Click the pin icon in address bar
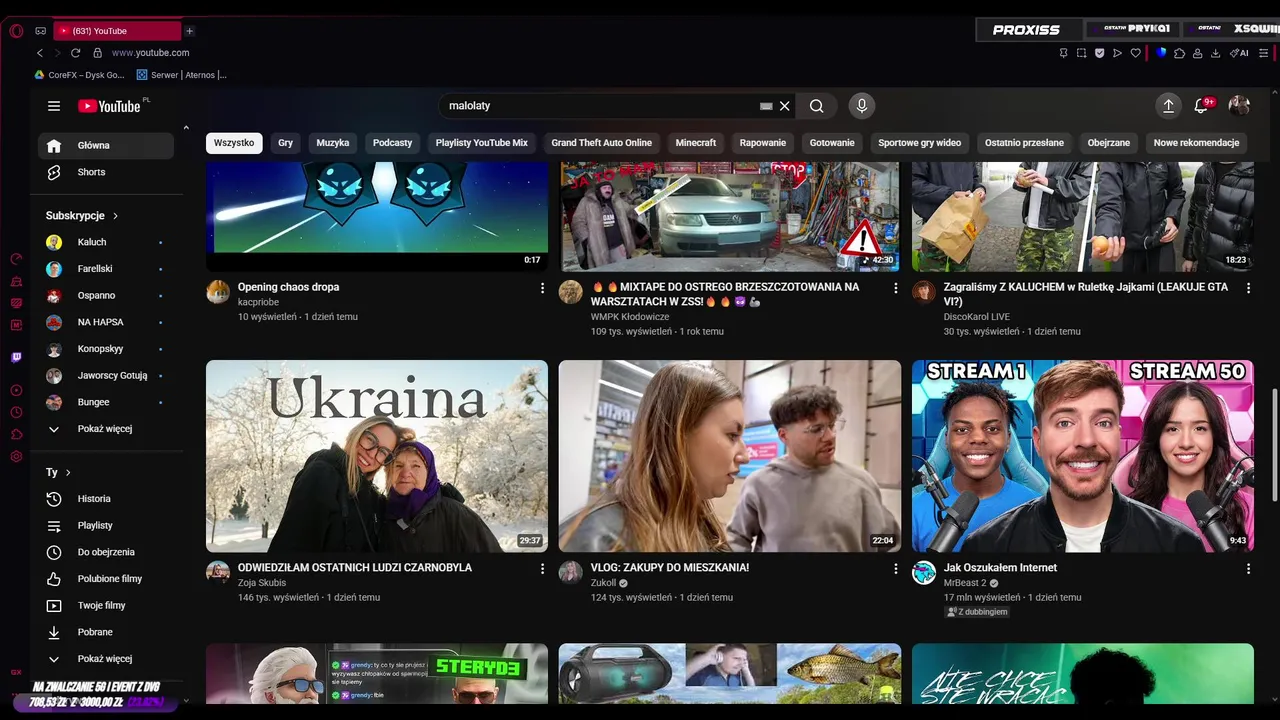The height and width of the screenshot is (720, 1280). click(1063, 53)
